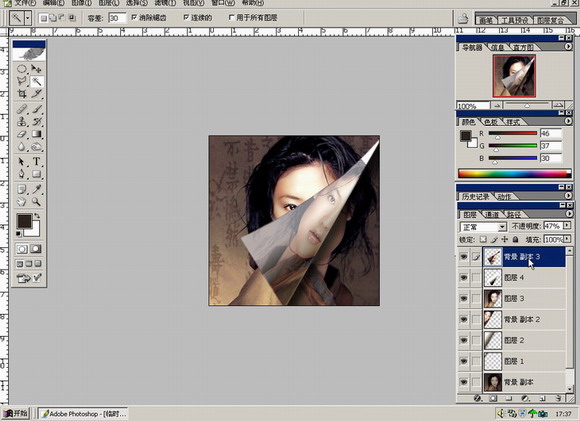Screen dimensions: 580x421
Task: Select the Eraser tool
Action: point(22,134)
